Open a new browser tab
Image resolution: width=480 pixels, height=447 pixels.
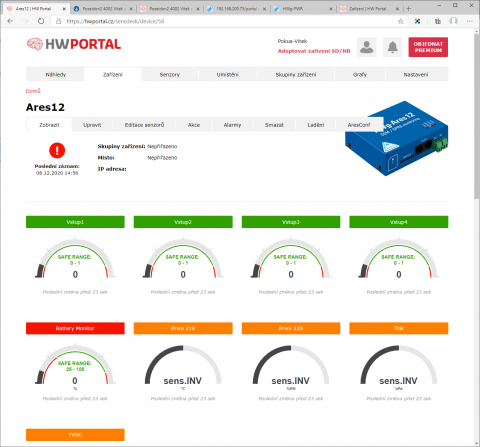409,9
